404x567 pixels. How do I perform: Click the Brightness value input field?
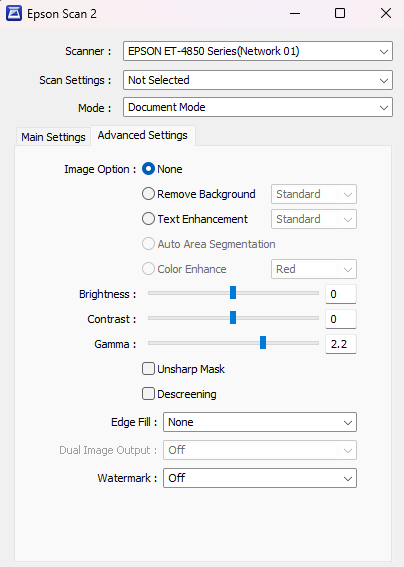[341, 294]
